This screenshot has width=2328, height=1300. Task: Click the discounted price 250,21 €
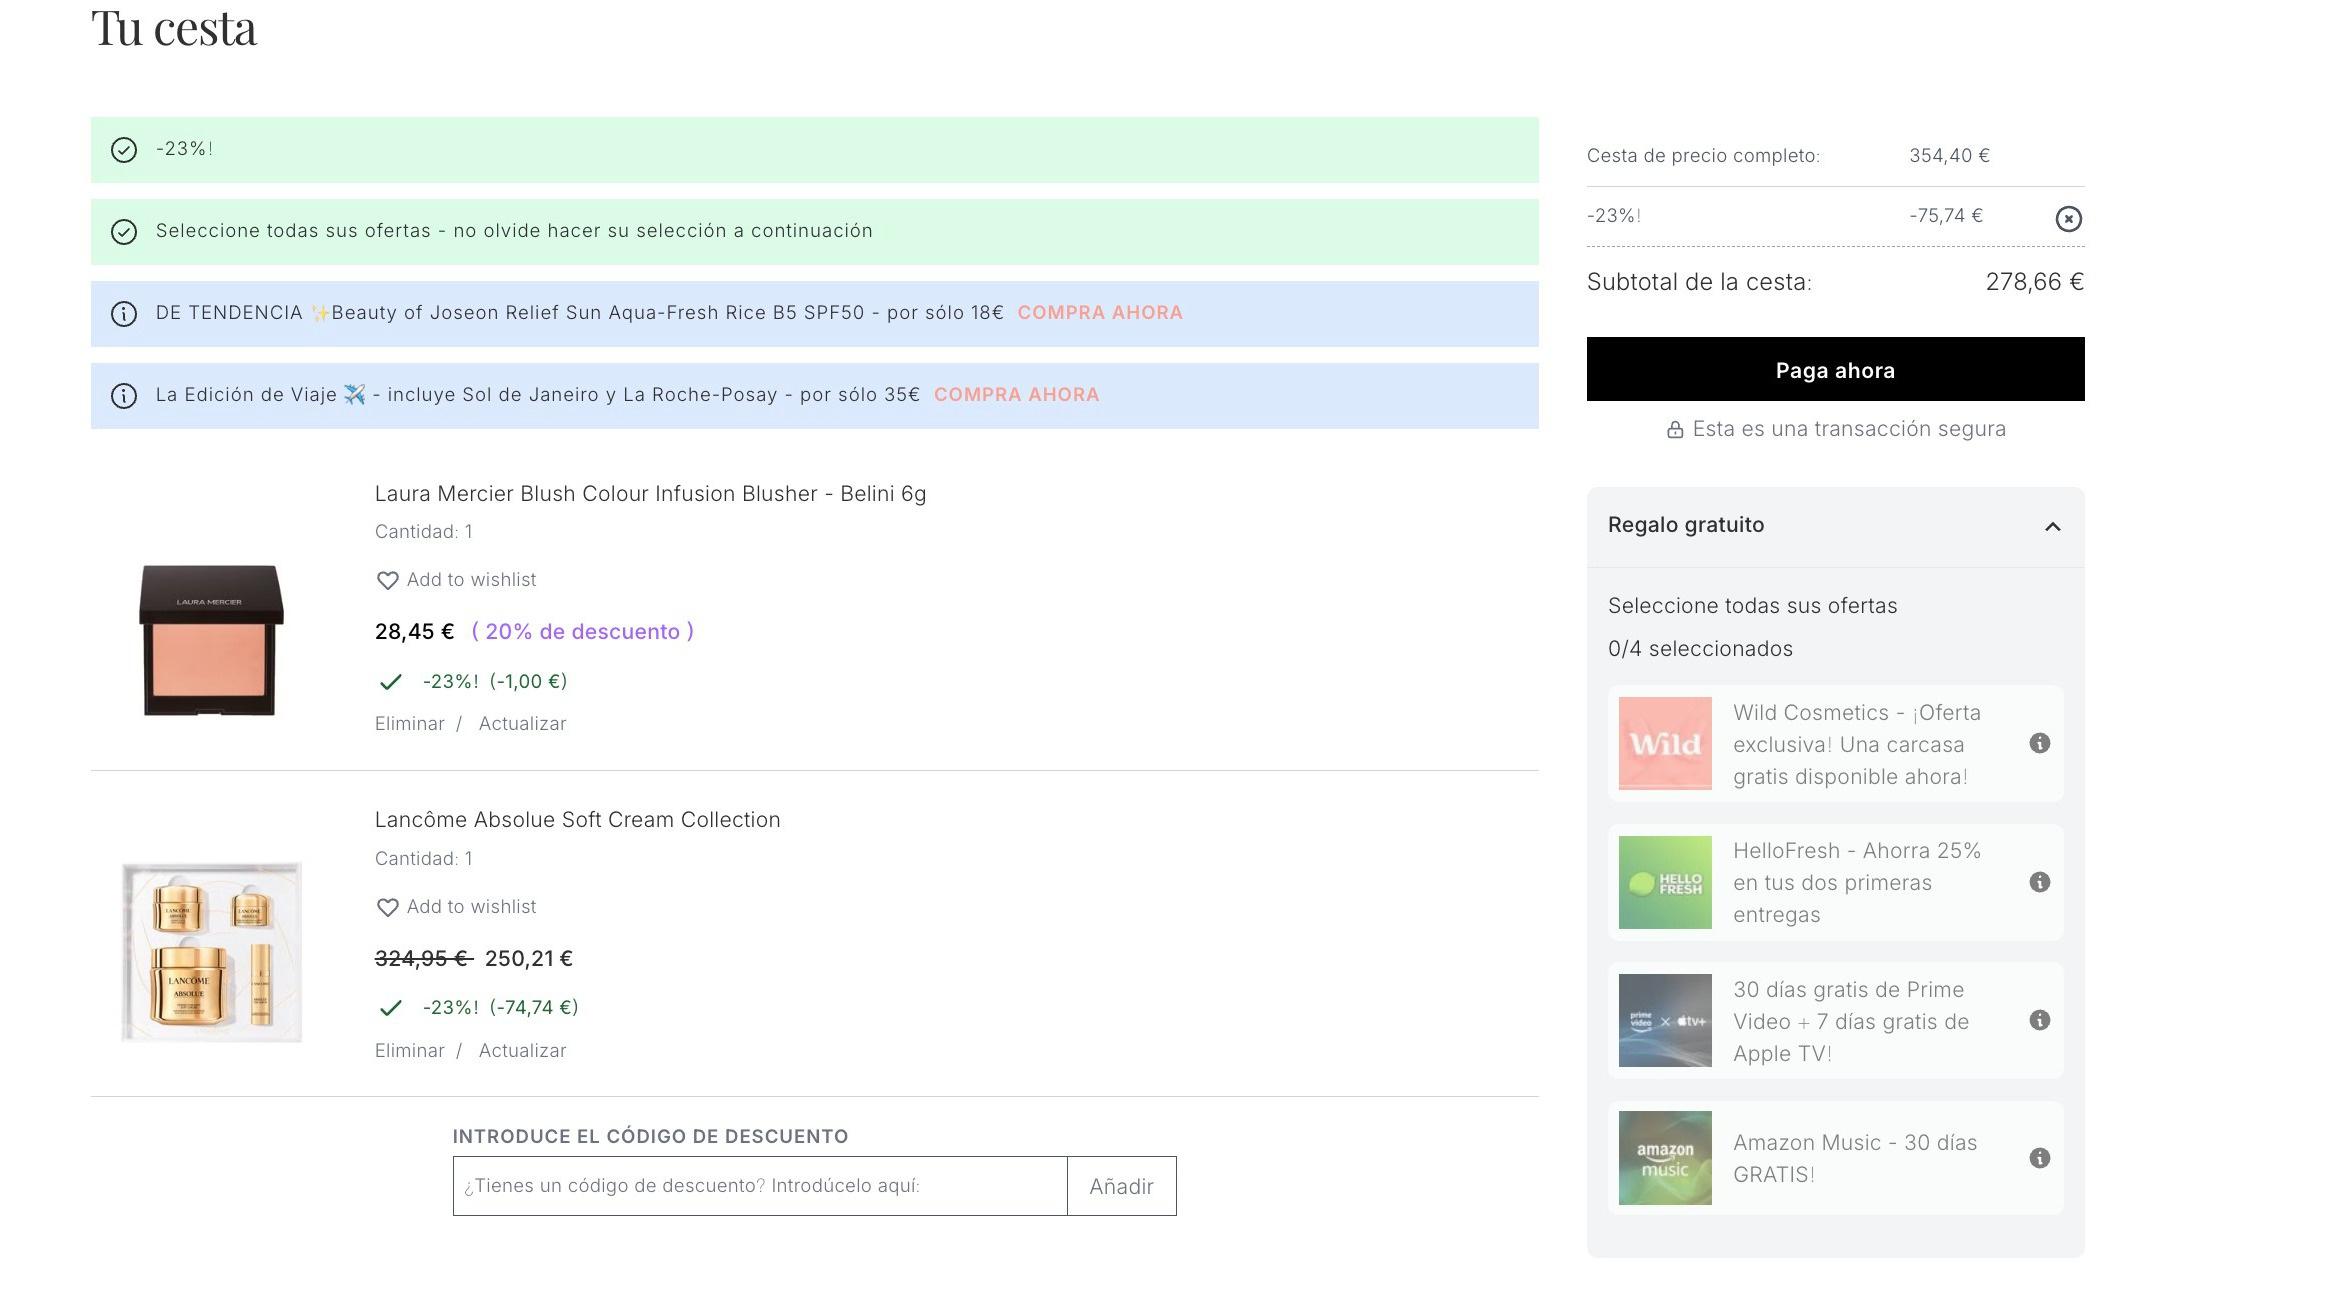coord(529,958)
